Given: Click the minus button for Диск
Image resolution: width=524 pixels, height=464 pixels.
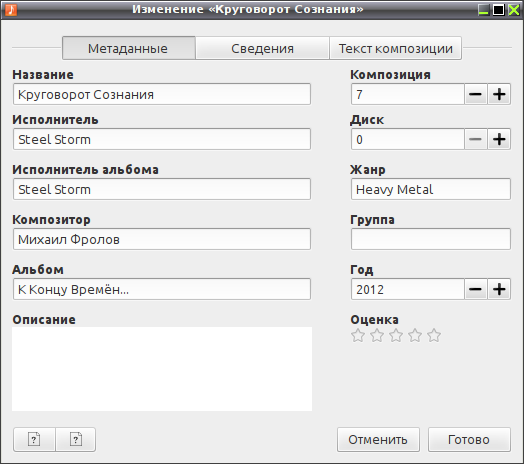Looking at the screenshot, I should pos(476,139).
